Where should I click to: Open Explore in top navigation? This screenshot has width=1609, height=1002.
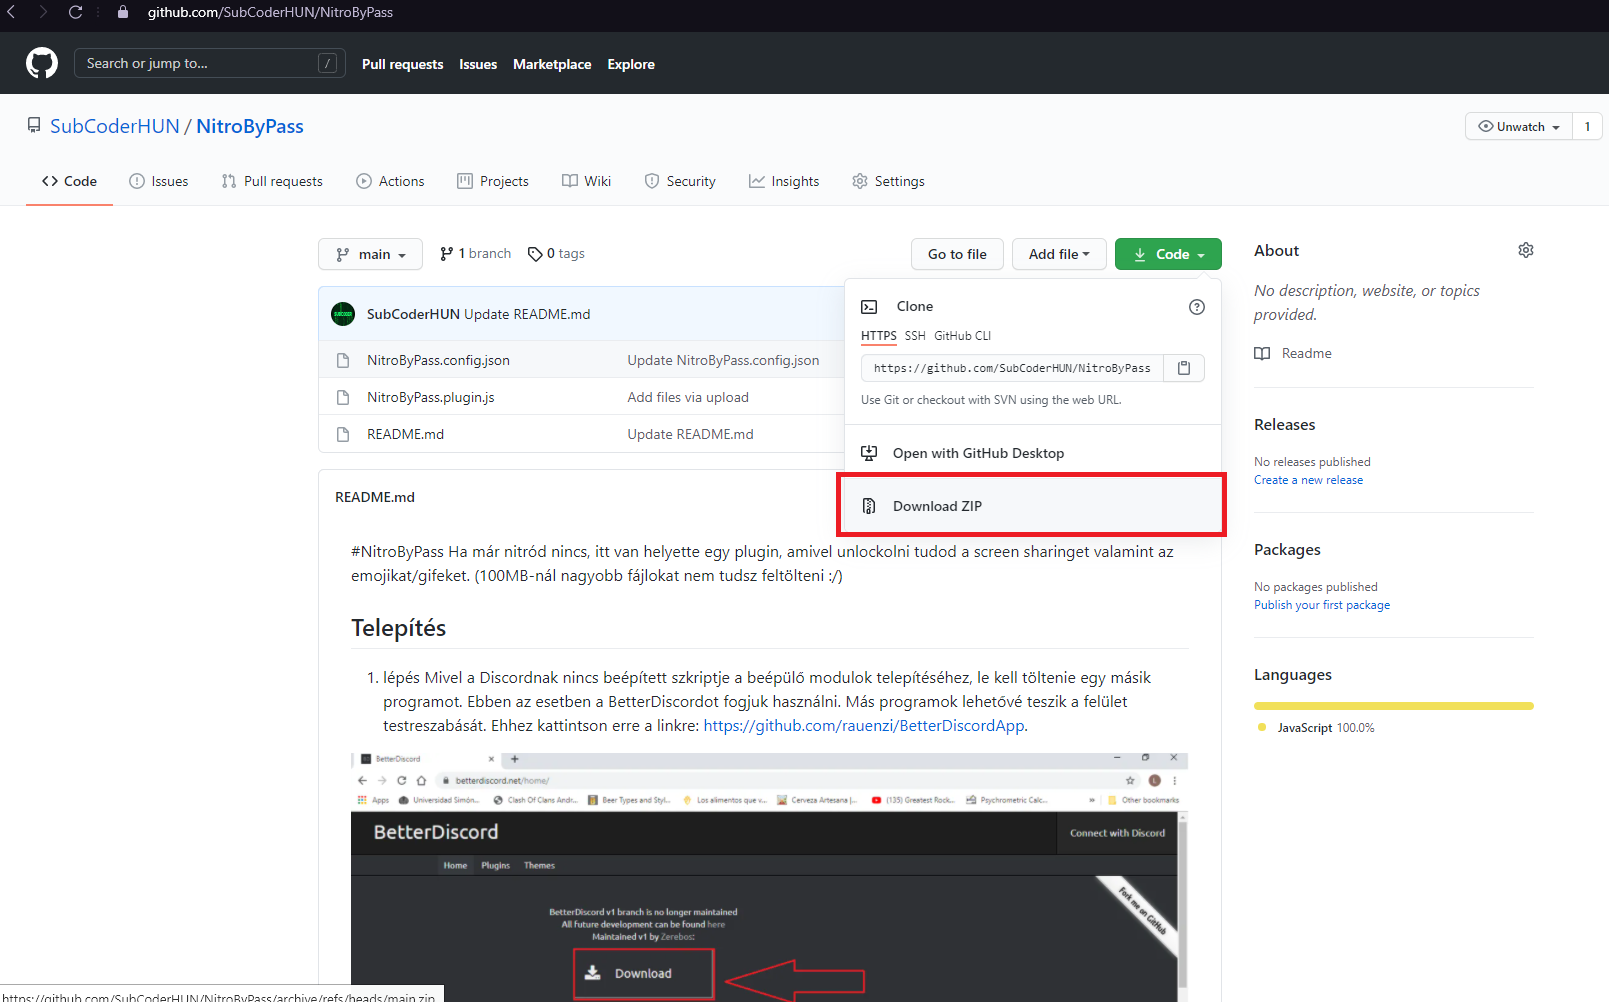[631, 64]
